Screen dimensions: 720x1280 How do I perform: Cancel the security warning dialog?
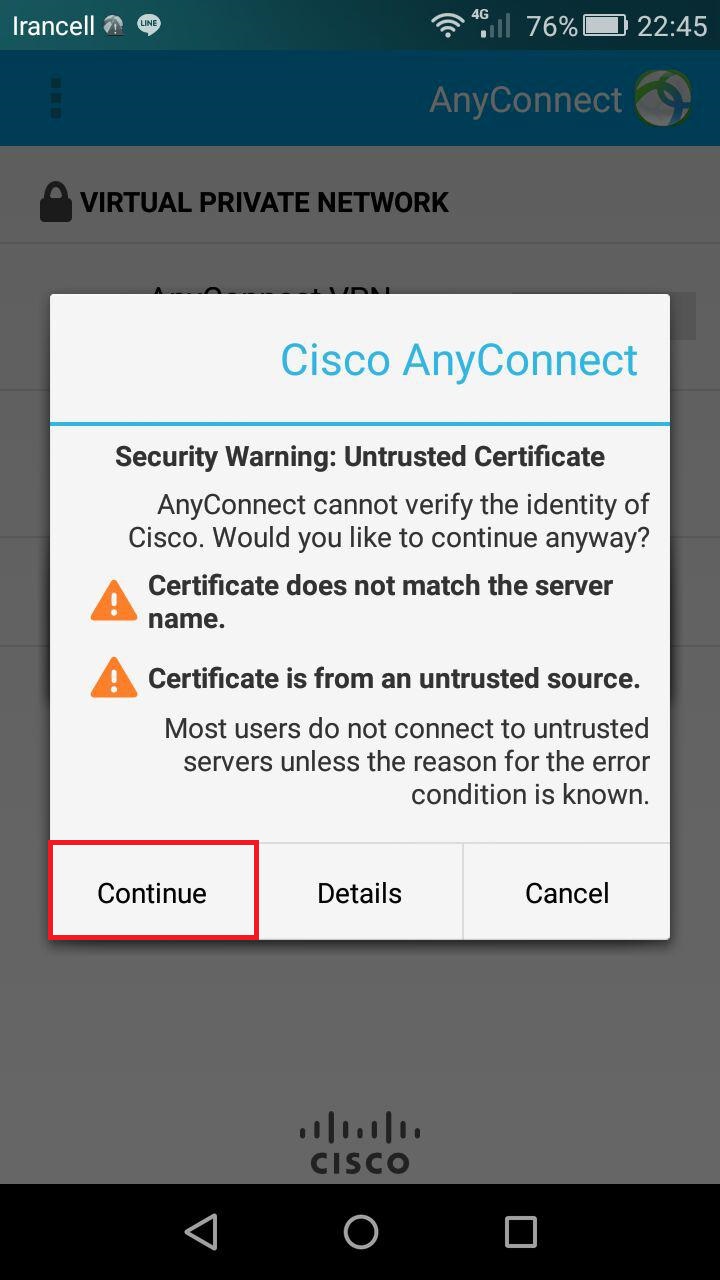coord(567,892)
